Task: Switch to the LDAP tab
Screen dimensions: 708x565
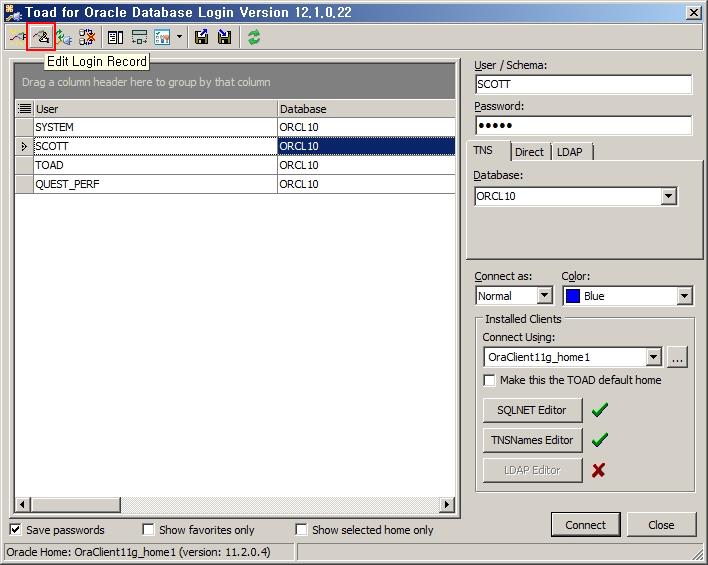Action: coord(570,152)
